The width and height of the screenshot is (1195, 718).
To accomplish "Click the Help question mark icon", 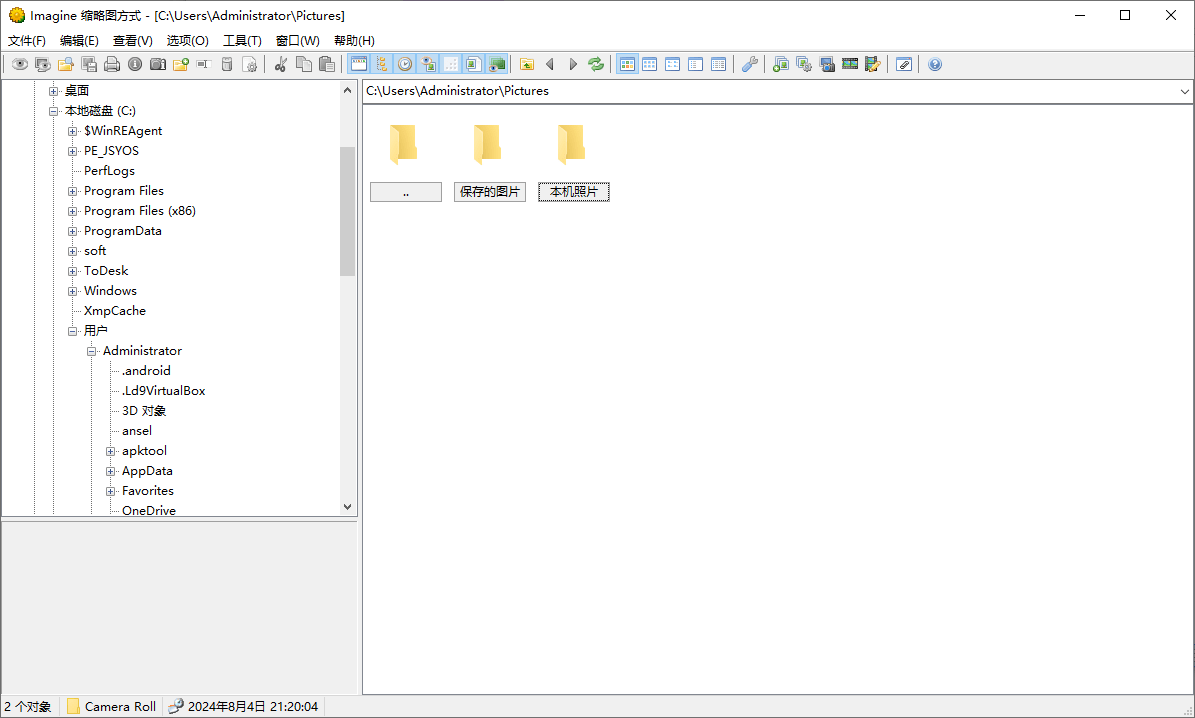I will [934, 63].
